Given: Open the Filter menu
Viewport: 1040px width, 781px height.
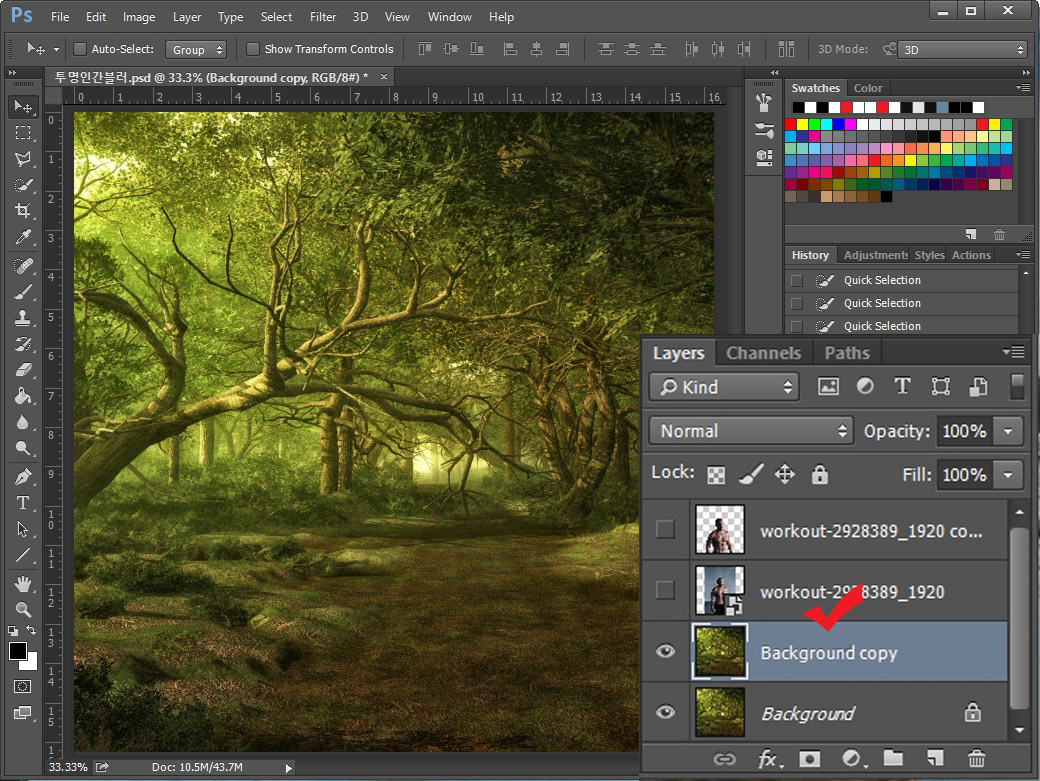Looking at the screenshot, I should pyautogui.click(x=323, y=17).
